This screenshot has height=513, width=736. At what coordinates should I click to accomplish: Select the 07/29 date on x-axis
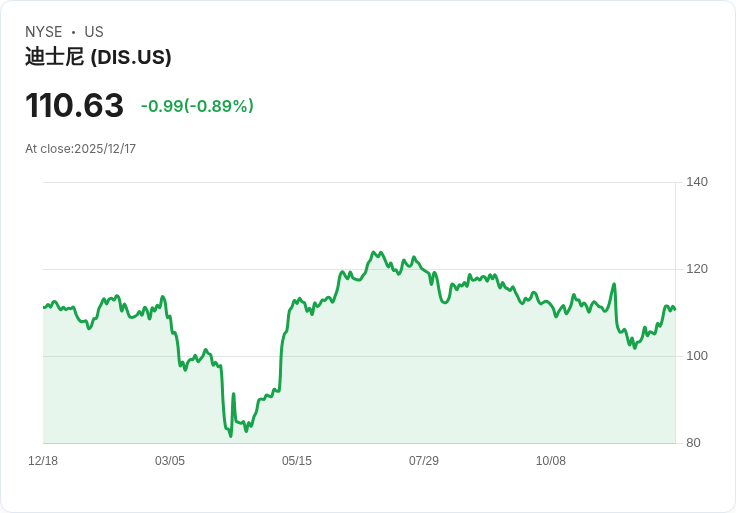pyautogui.click(x=424, y=461)
